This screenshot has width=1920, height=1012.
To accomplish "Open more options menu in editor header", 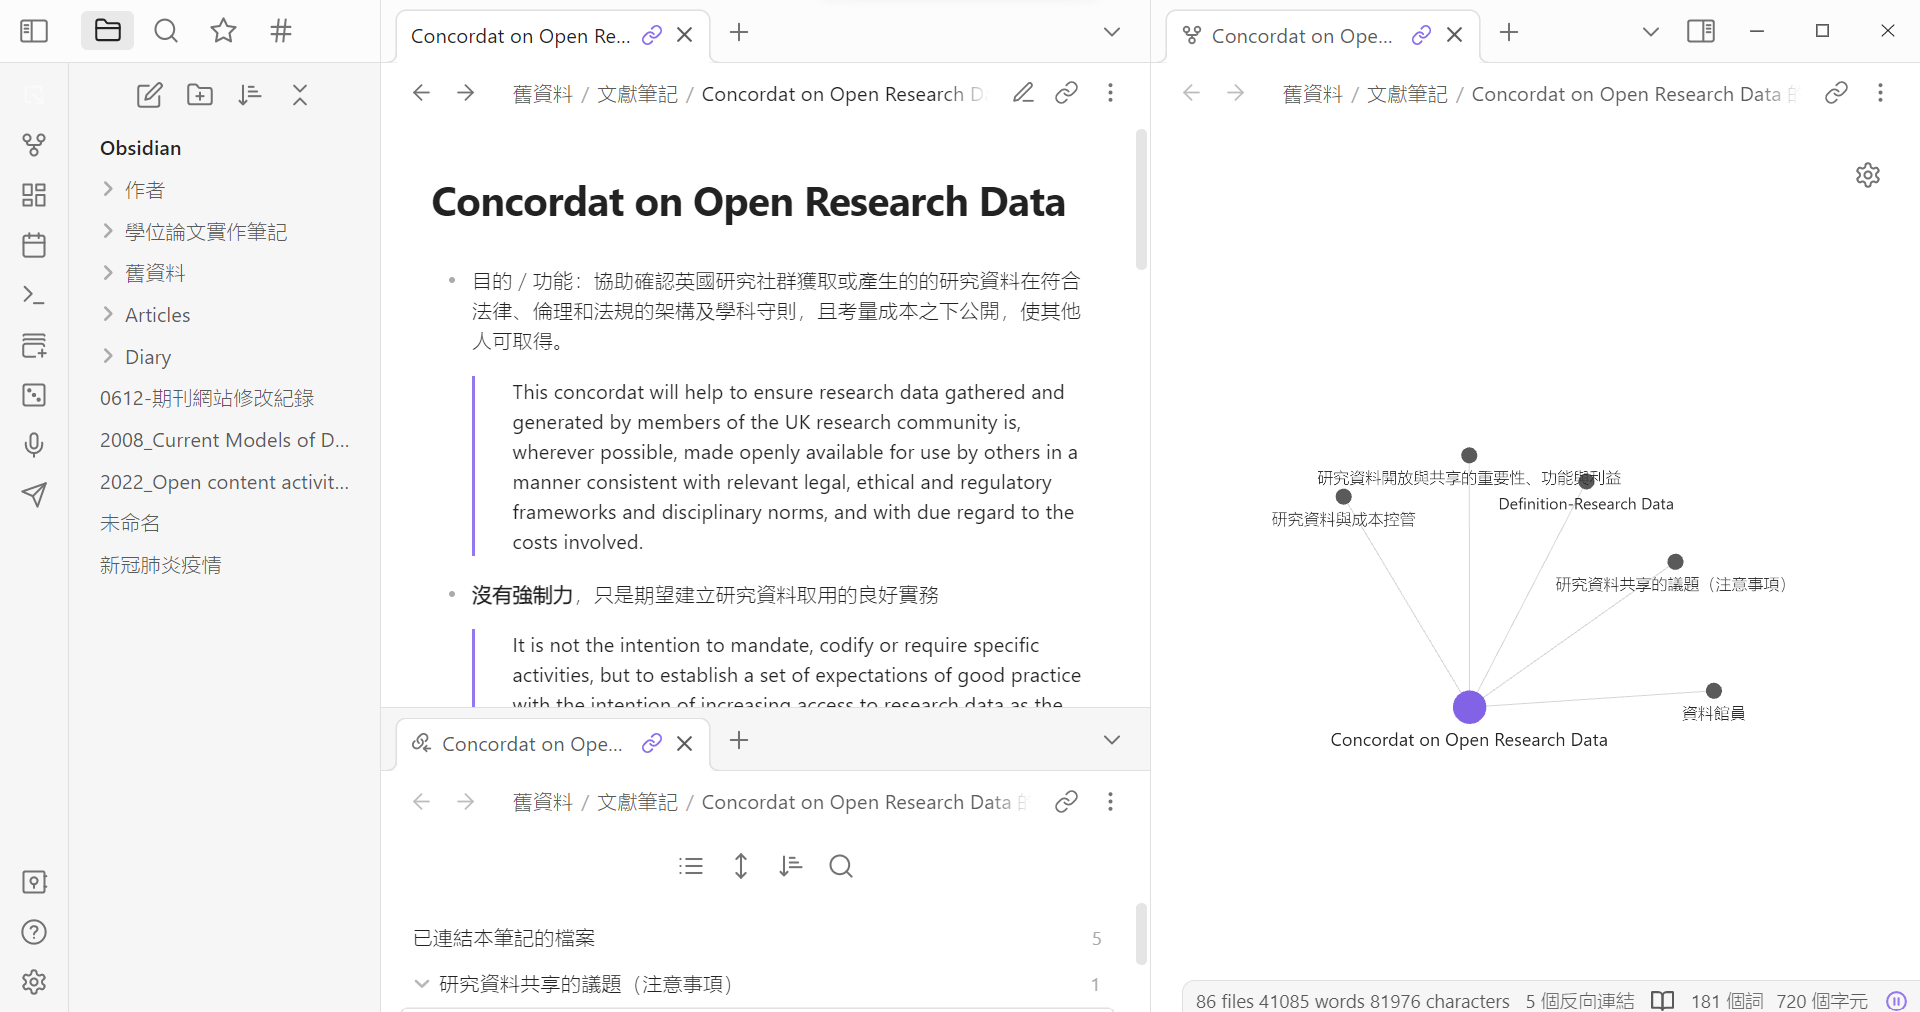I will pyautogui.click(x=1110, y=93).
